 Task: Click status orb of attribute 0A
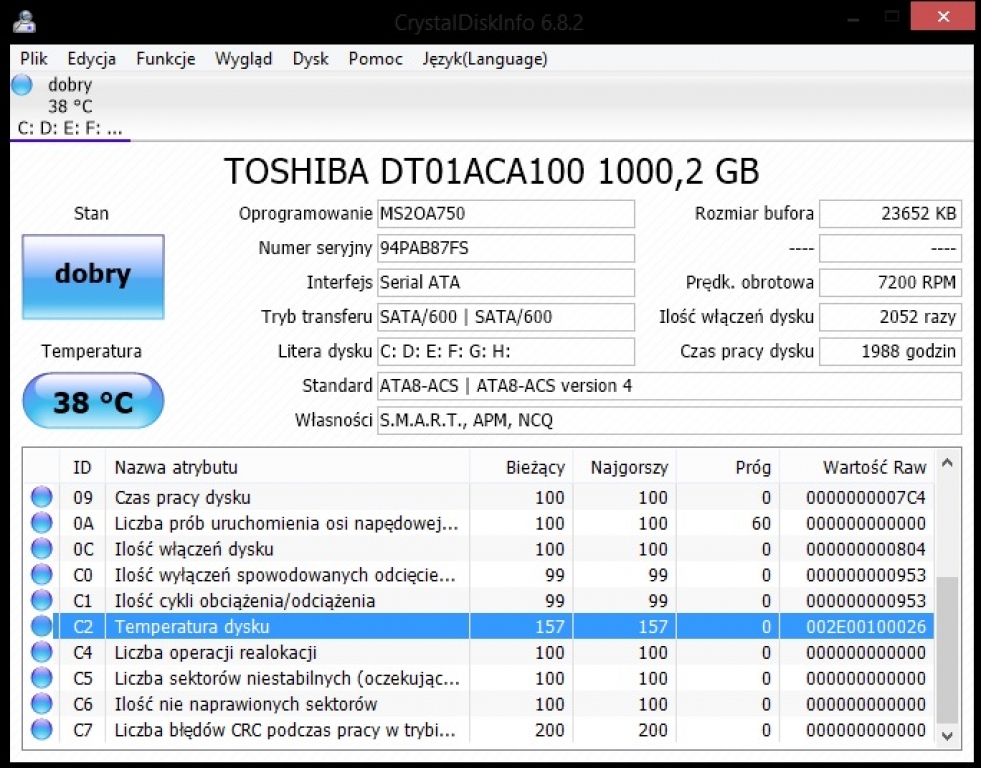[x=41, y=523]
